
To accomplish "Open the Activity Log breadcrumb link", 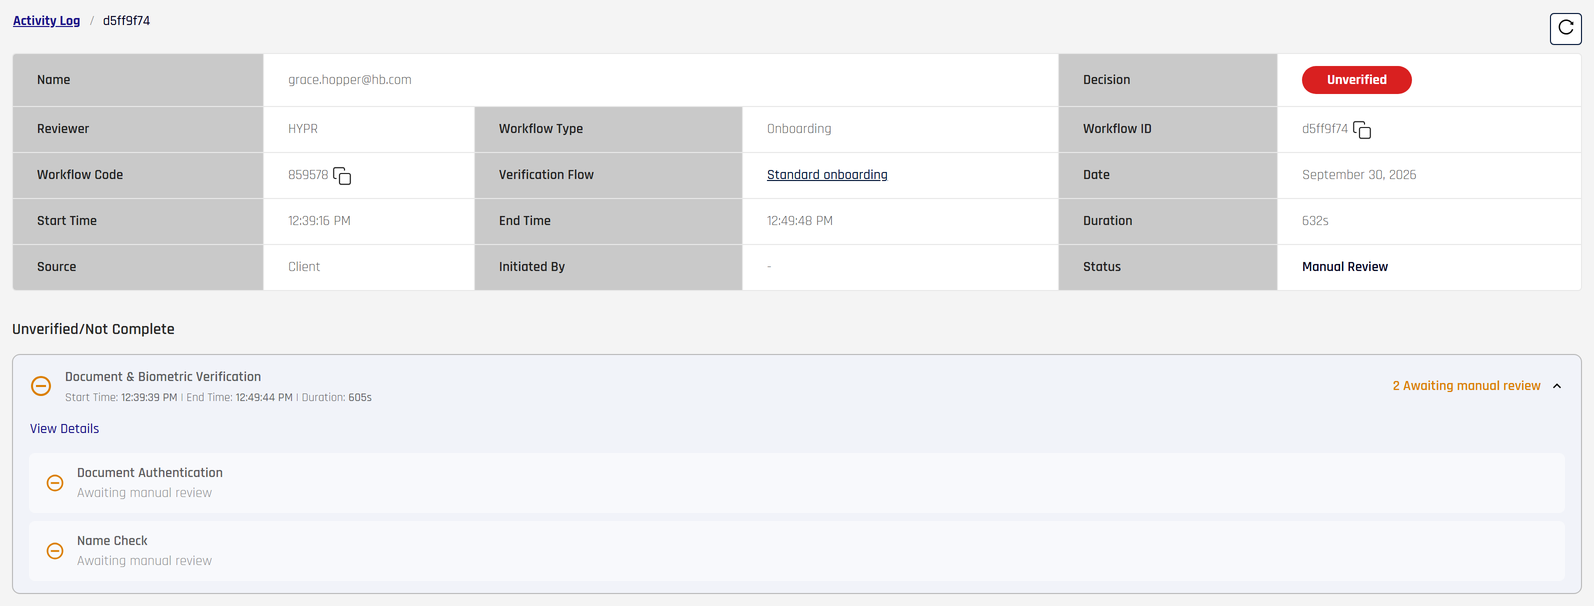I will pos(46,21).
